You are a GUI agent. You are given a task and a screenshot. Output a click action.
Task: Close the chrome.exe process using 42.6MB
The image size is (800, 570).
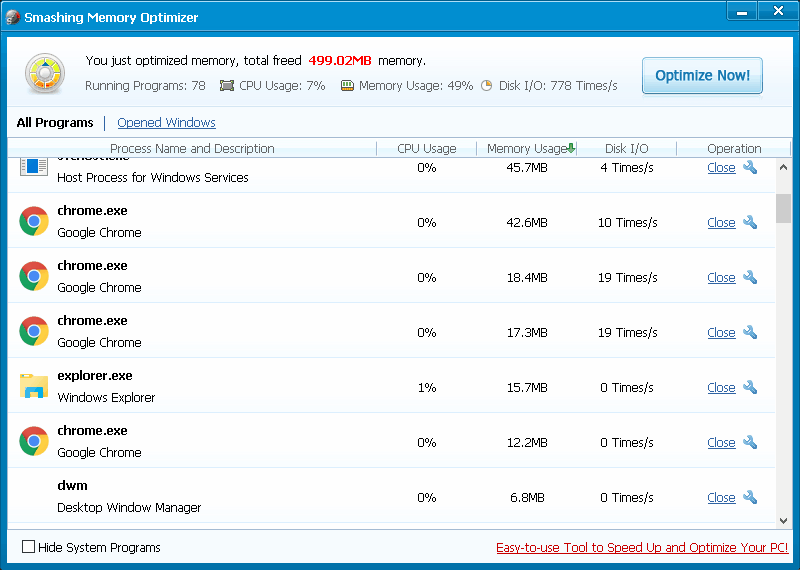coord(721,223)
